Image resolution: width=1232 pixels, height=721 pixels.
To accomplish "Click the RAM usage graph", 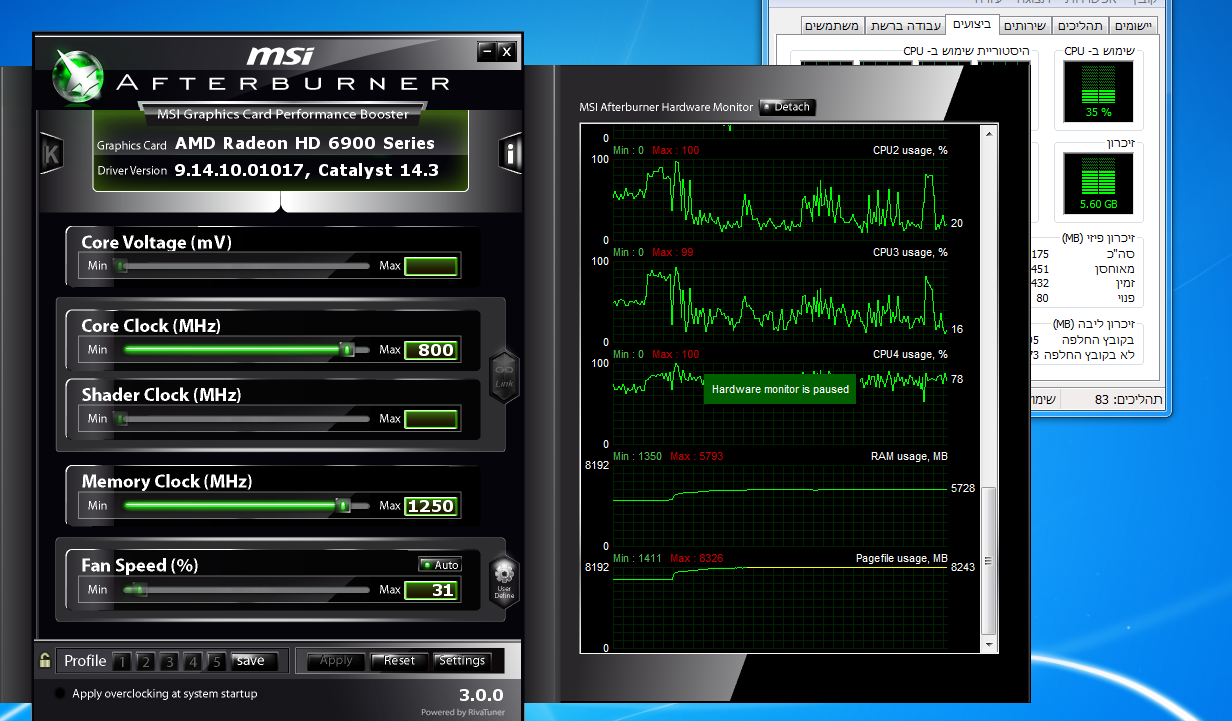I will click(x=780, y=505).
